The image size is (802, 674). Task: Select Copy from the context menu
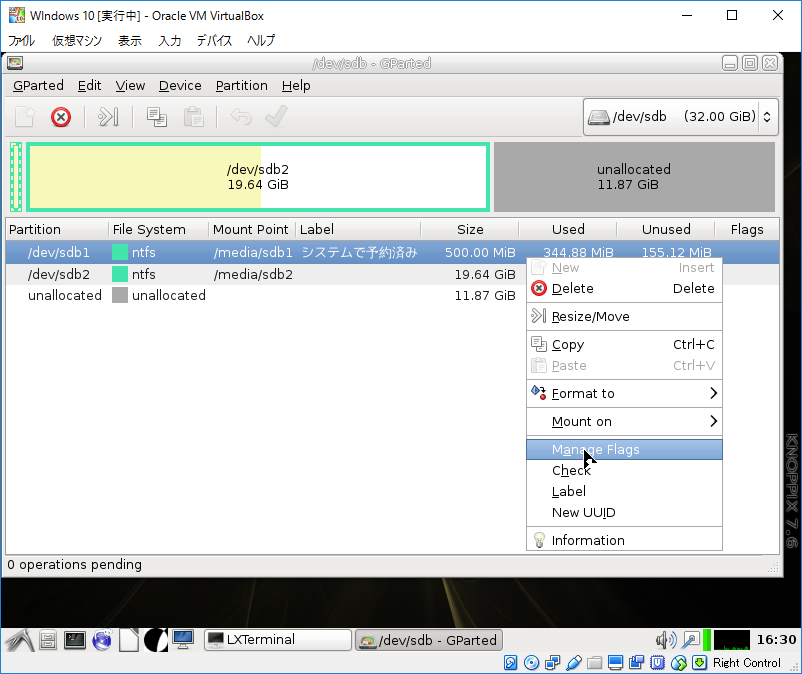point(624,345)
